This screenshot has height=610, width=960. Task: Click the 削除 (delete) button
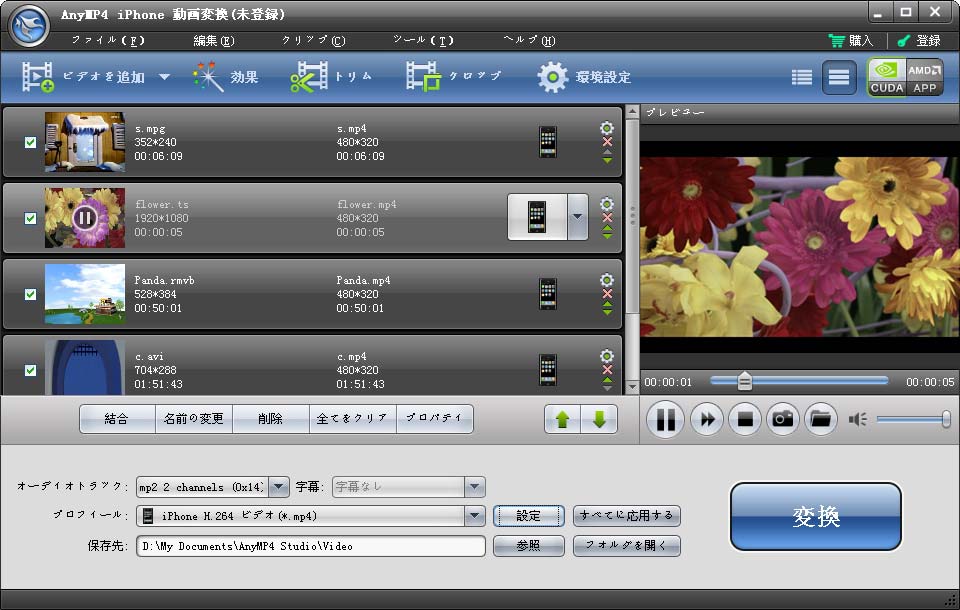[271, 419]
